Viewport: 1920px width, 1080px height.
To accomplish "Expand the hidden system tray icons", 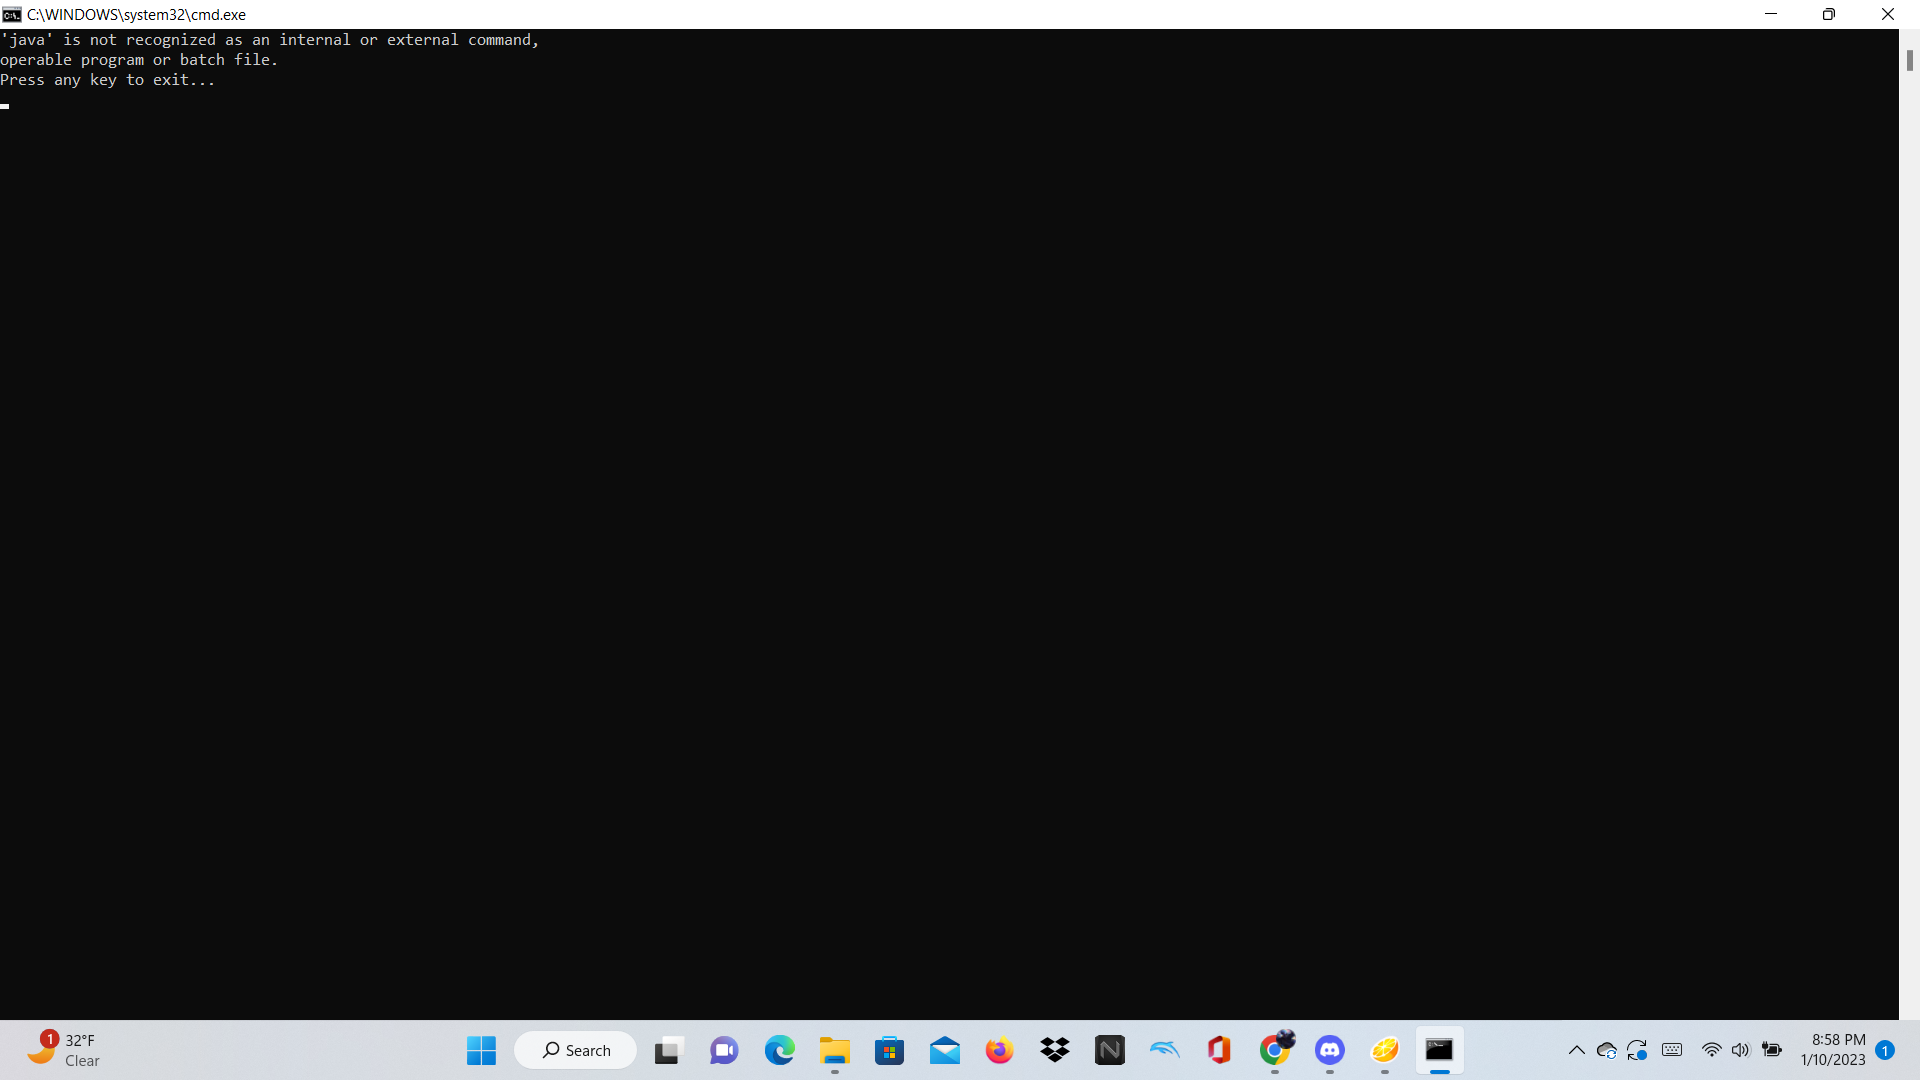I will [1576, 1050].
